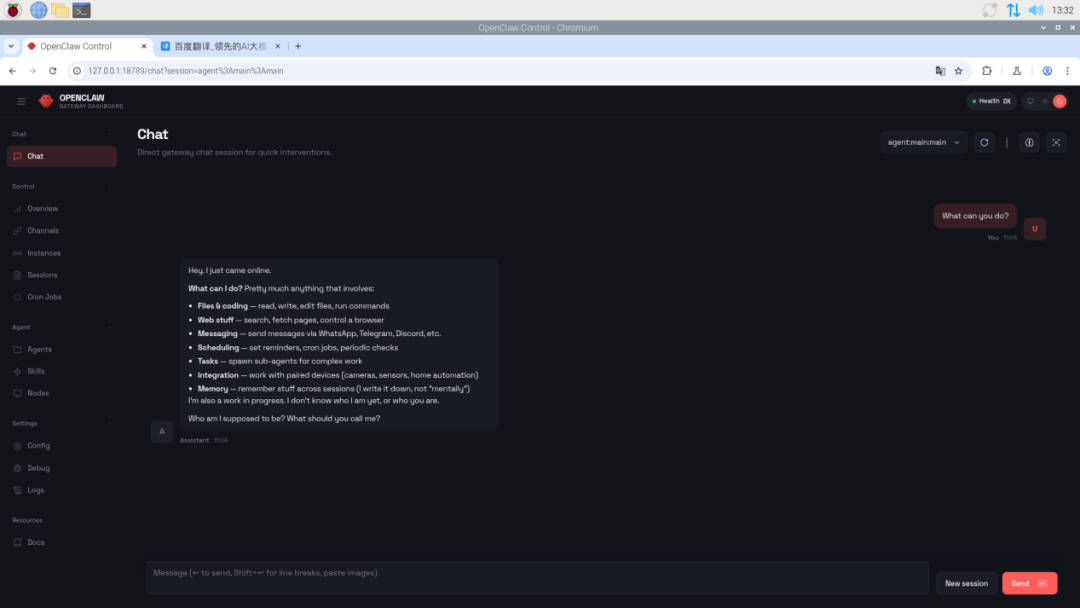
Task: Open the Cron Jobs page
Action: click(62, 297)
